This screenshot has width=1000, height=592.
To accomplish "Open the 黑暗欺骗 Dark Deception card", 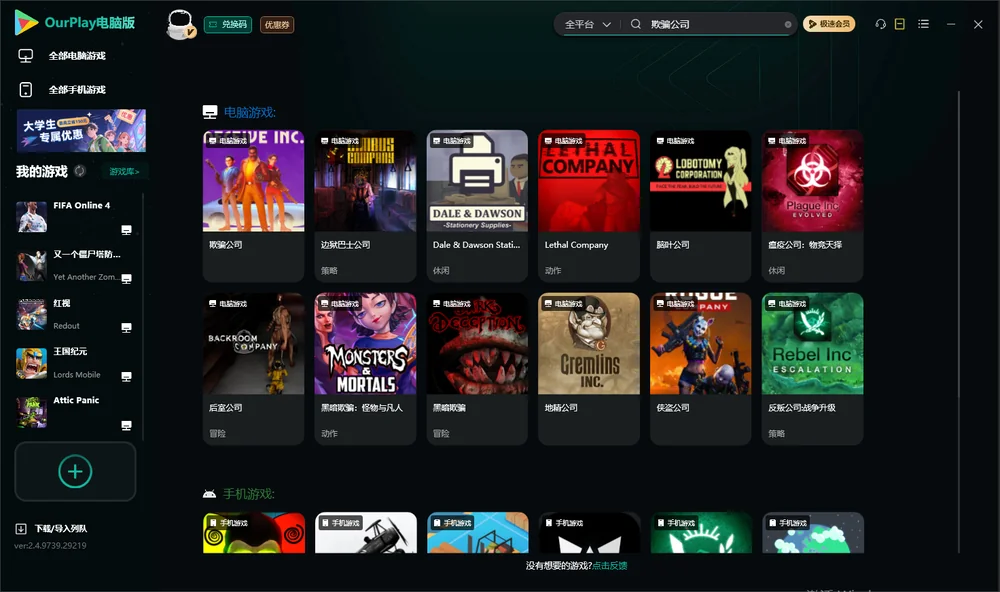I will tap(477, 369).
